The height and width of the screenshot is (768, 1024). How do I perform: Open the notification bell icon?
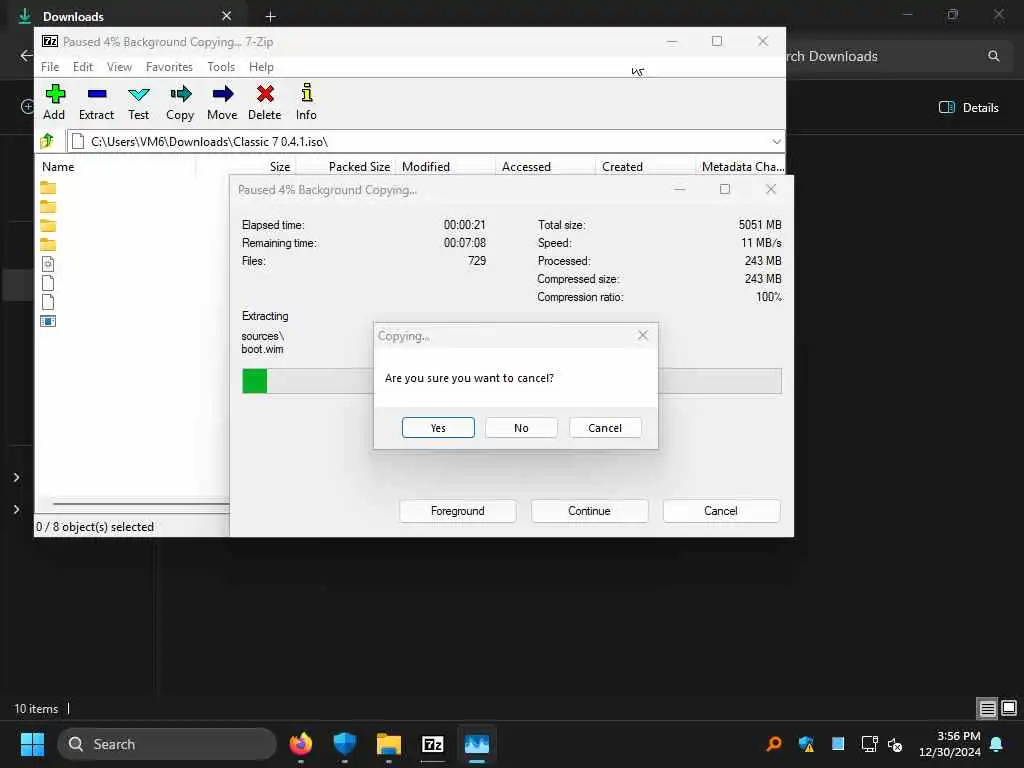point(997,744)
